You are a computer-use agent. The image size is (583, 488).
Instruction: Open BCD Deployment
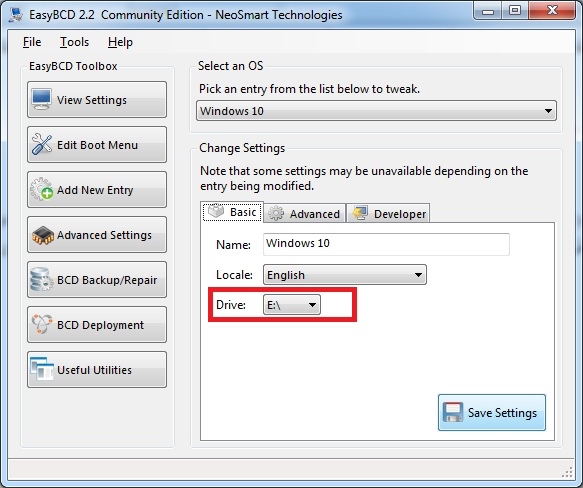(97, 325)
